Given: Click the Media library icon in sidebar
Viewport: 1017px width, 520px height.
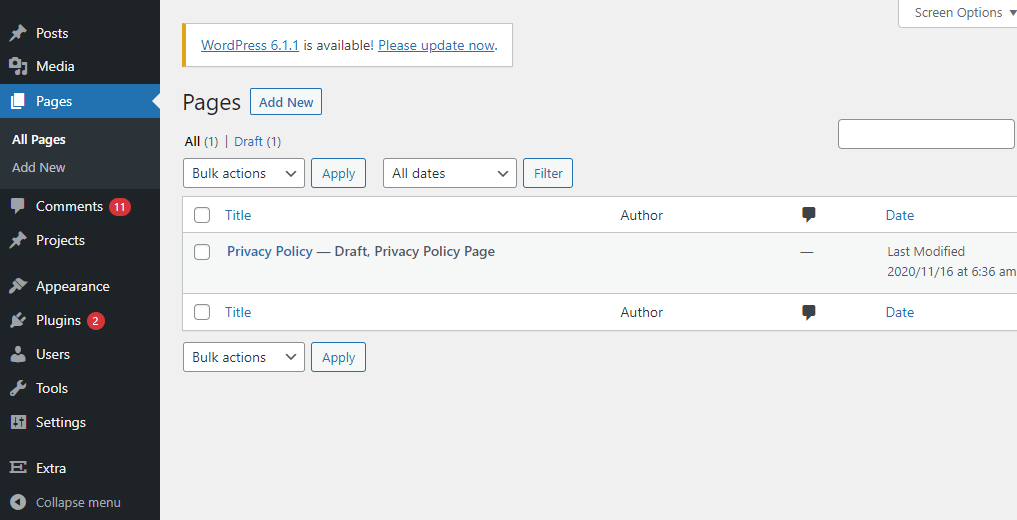Looking at the screenshot, I should point(18,66).
